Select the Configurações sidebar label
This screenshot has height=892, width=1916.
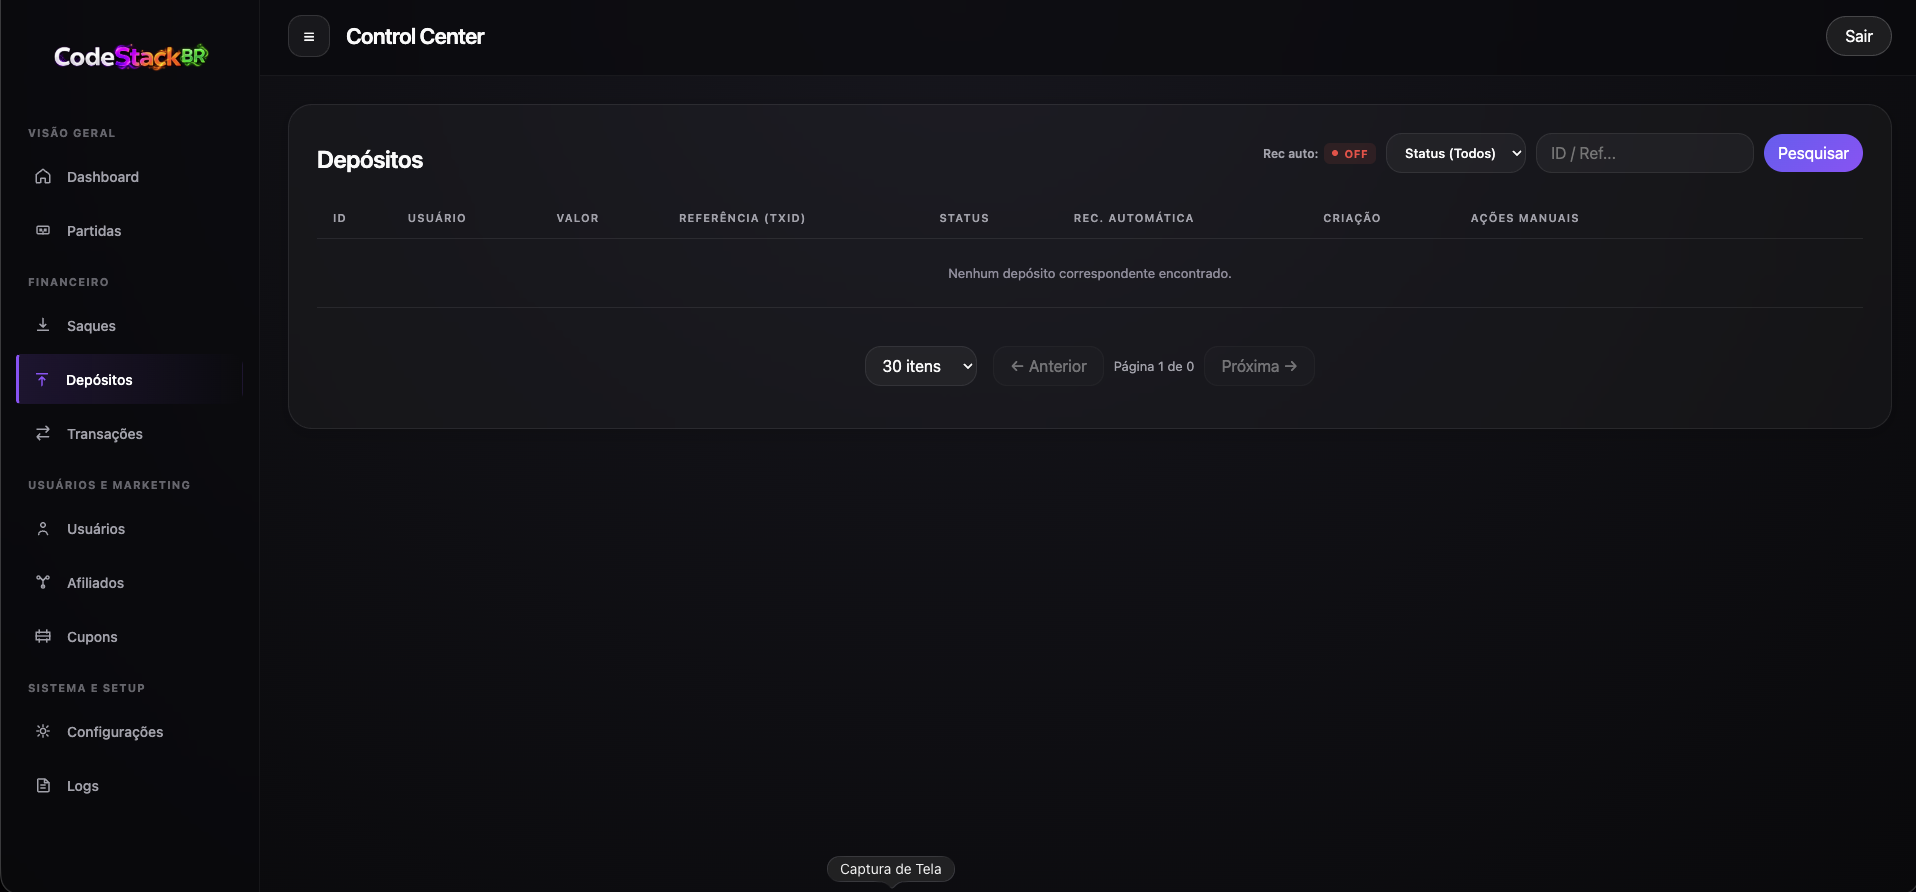115,732
